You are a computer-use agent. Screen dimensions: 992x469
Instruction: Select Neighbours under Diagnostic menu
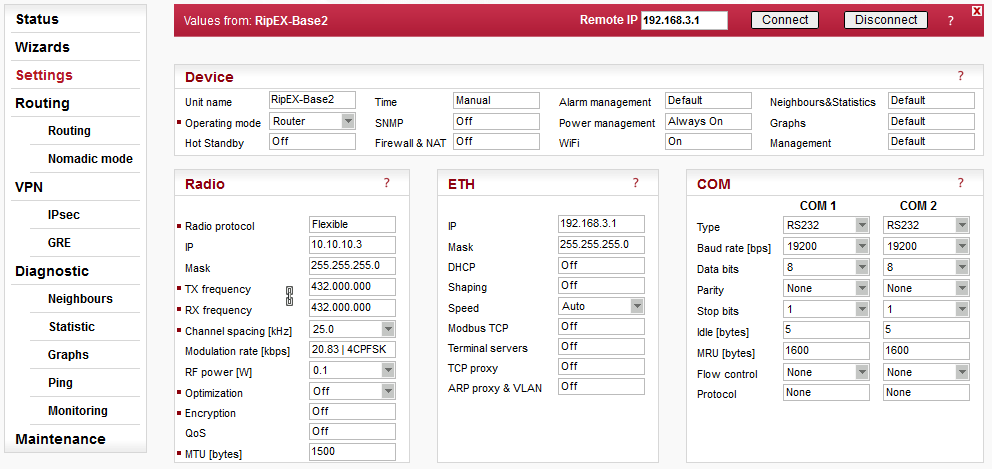(80, 299)
